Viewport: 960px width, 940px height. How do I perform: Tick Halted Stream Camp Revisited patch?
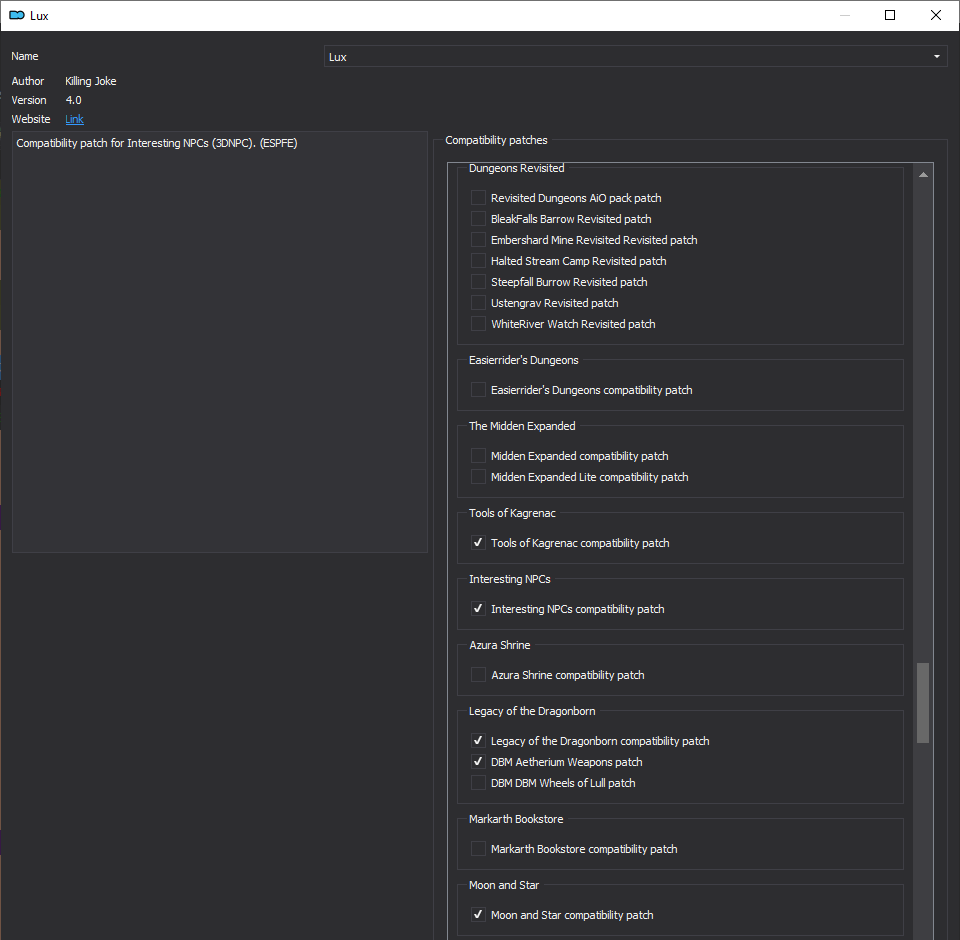(x=479, y=261)
